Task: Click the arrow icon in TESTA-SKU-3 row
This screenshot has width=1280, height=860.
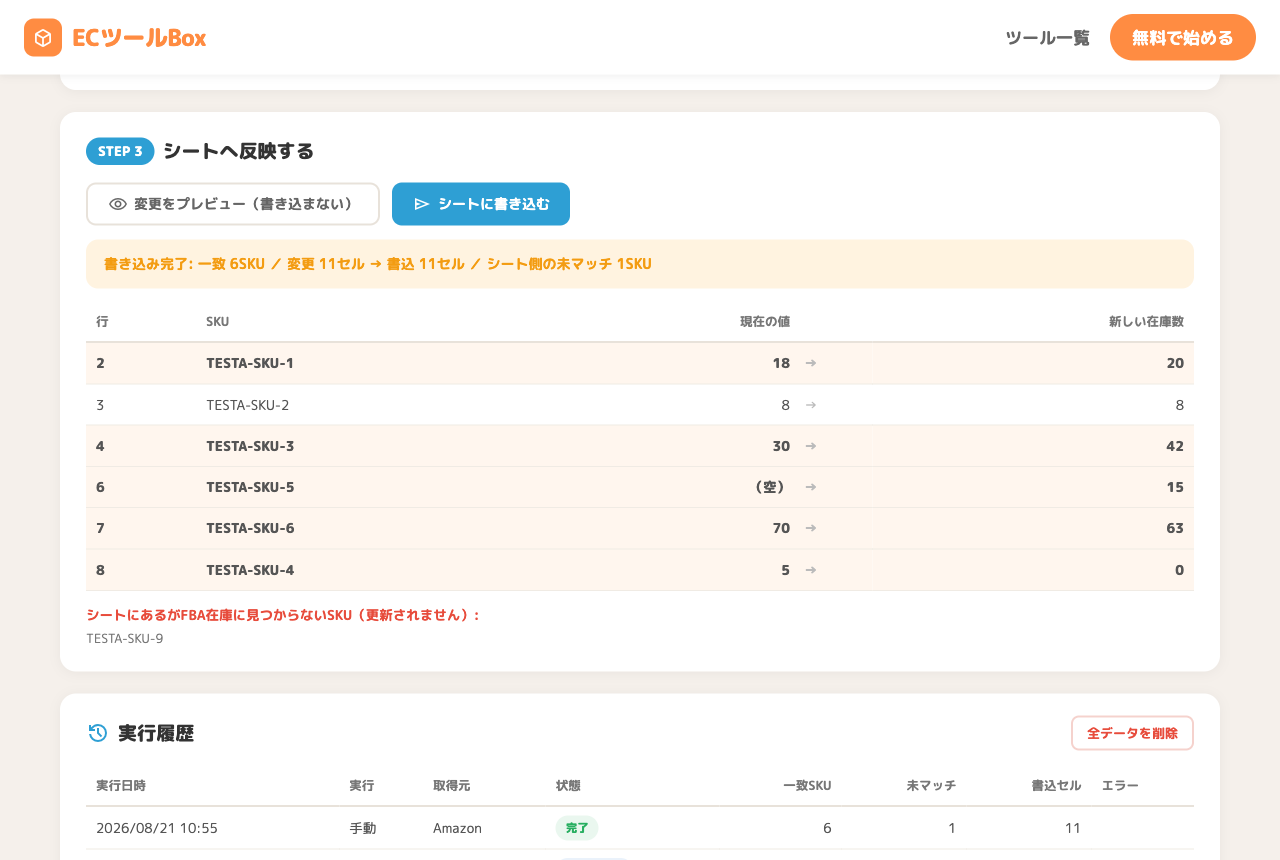Action: click(x=811, y=446)
